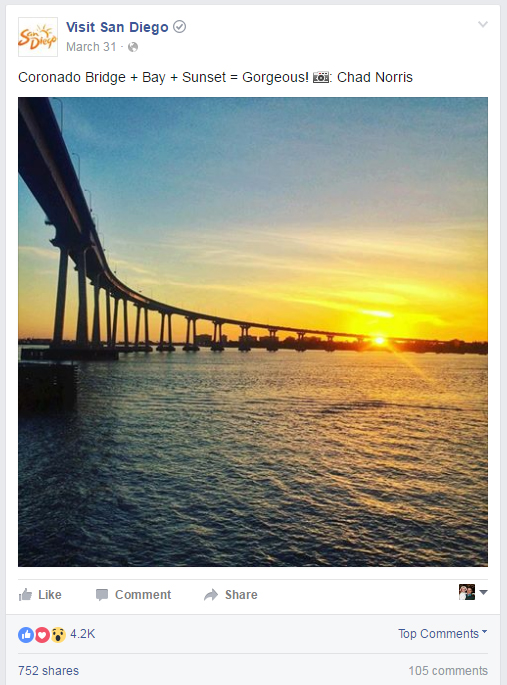The image size is (507, 685).
Task: Open the Visit San Diego page link
Action: (117, 27)
